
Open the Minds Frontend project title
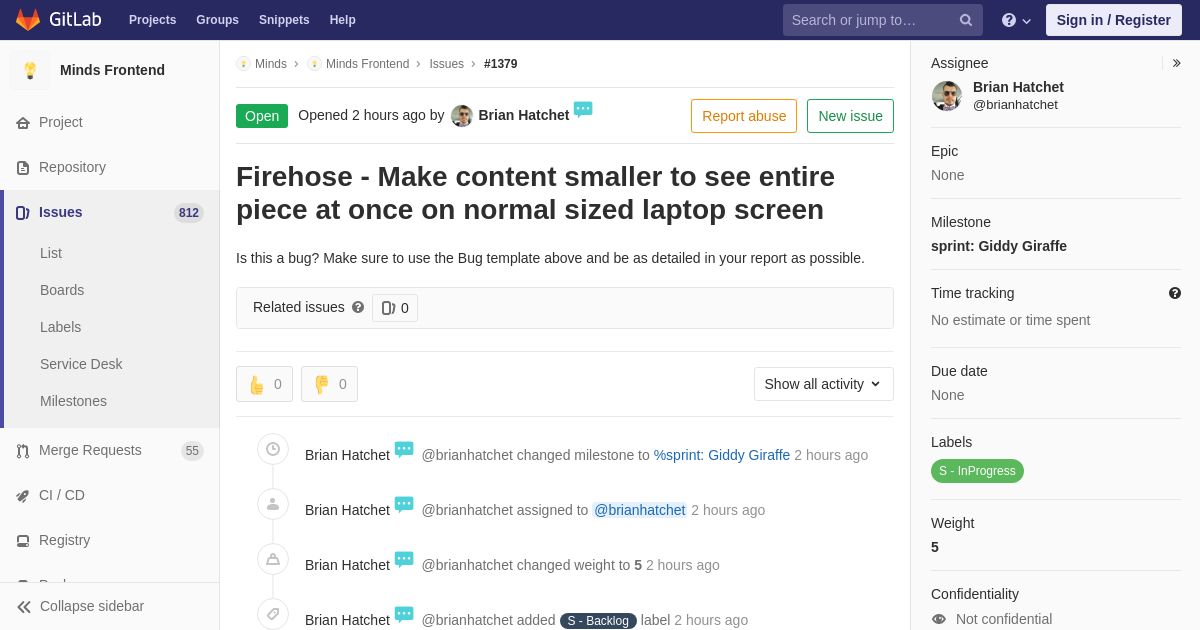click(112, 70)
